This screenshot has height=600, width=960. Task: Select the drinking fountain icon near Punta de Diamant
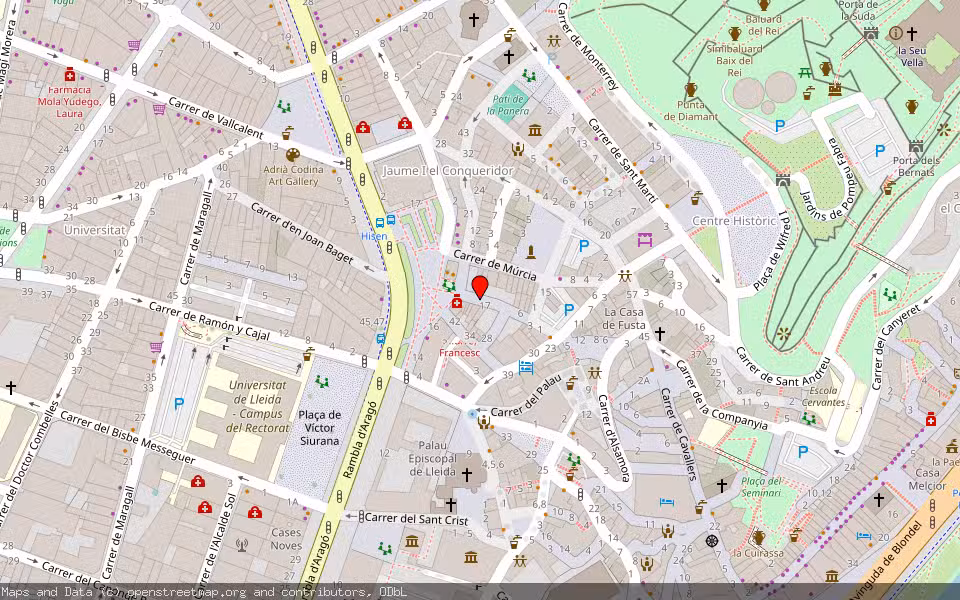click(x=810, y=91)
